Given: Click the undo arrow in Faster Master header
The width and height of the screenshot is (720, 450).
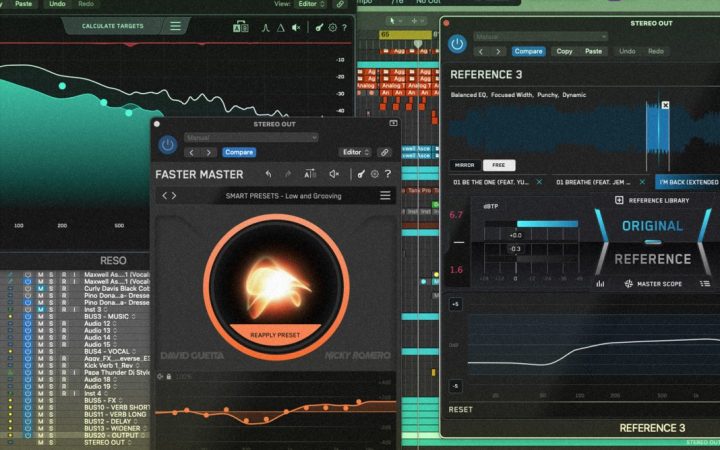Looking at the screenshot, I should (268, 174).
